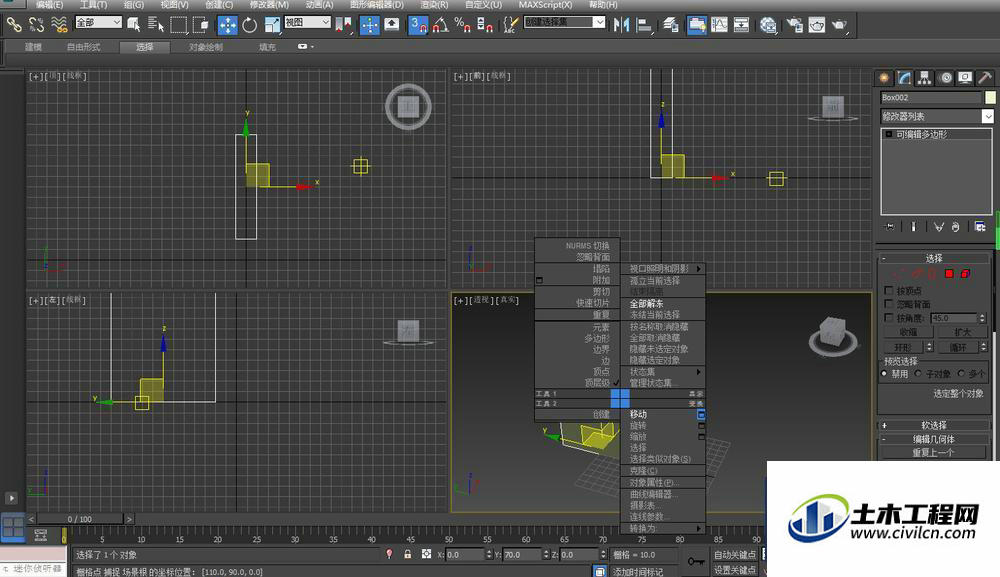Image resolution: width=1000 pixels, height=577 pixels.
Task: Click the Box002 object color swatch
Action: (990, 98)
